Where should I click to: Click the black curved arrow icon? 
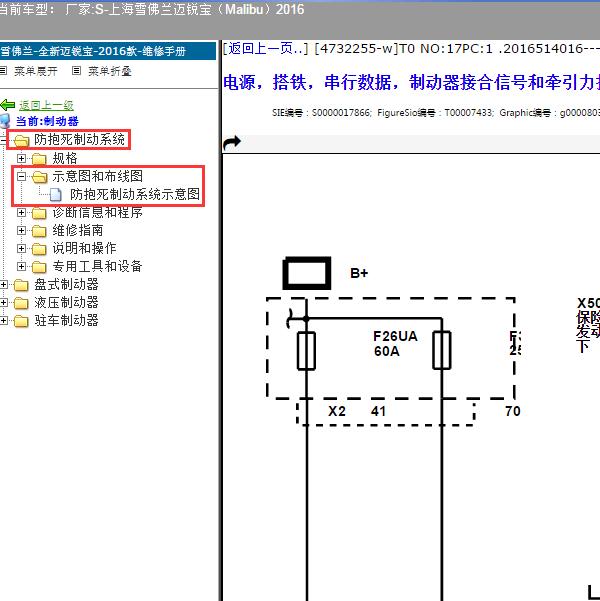click(232, 143)
